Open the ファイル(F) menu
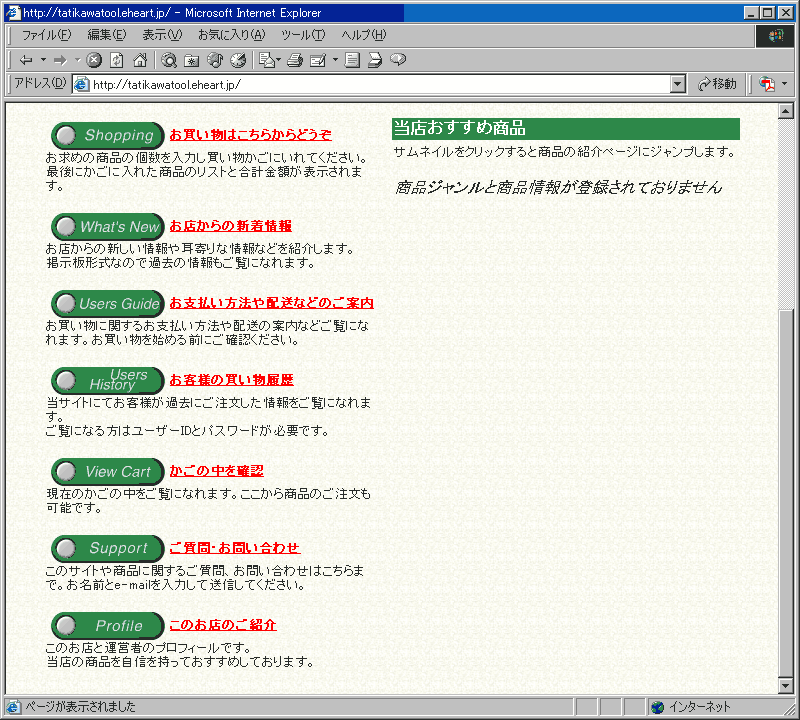The image size is (800, 720). point(46,35)
